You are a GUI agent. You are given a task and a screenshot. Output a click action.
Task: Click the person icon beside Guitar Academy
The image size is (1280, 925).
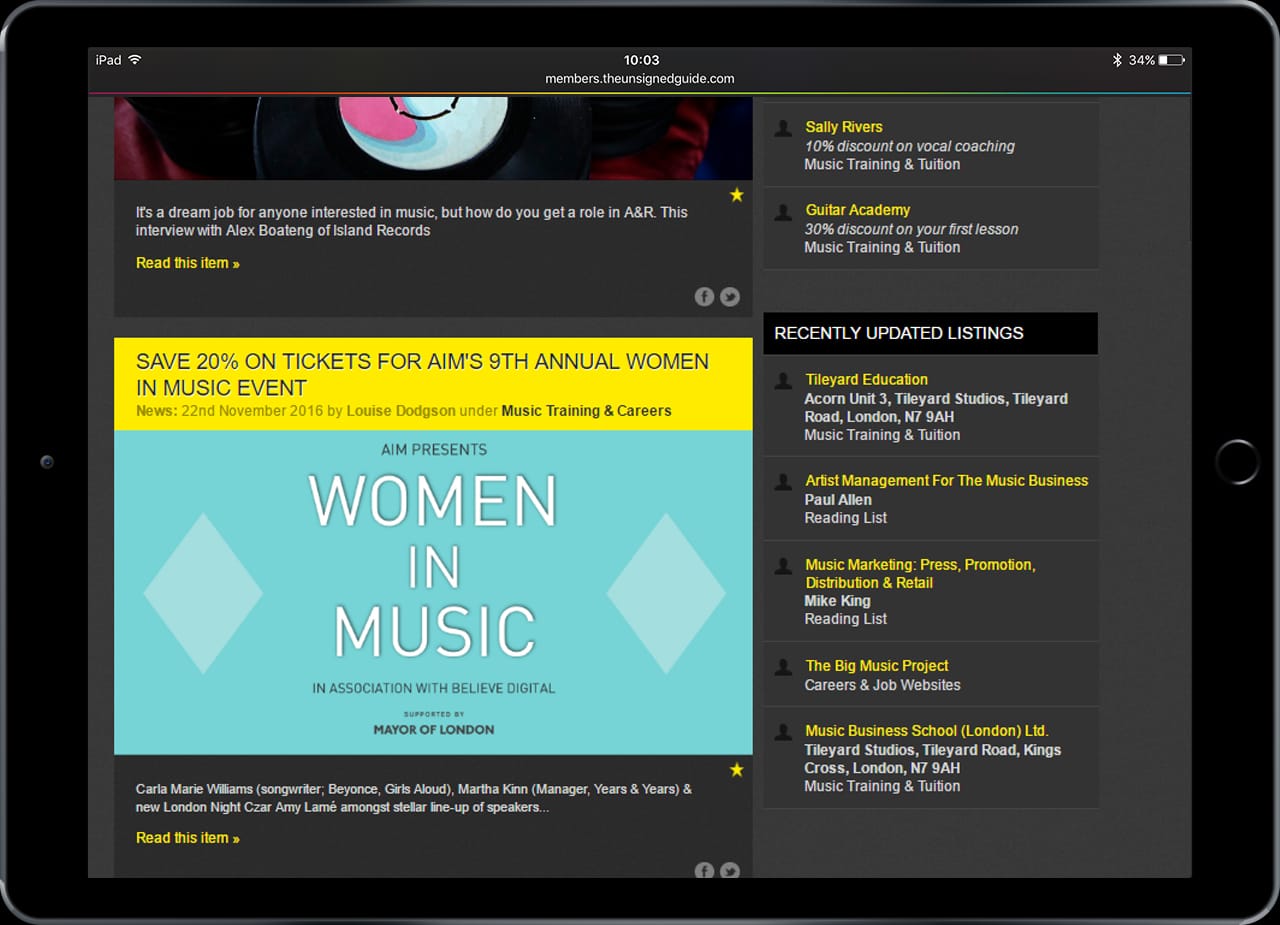tap(784, 211)
